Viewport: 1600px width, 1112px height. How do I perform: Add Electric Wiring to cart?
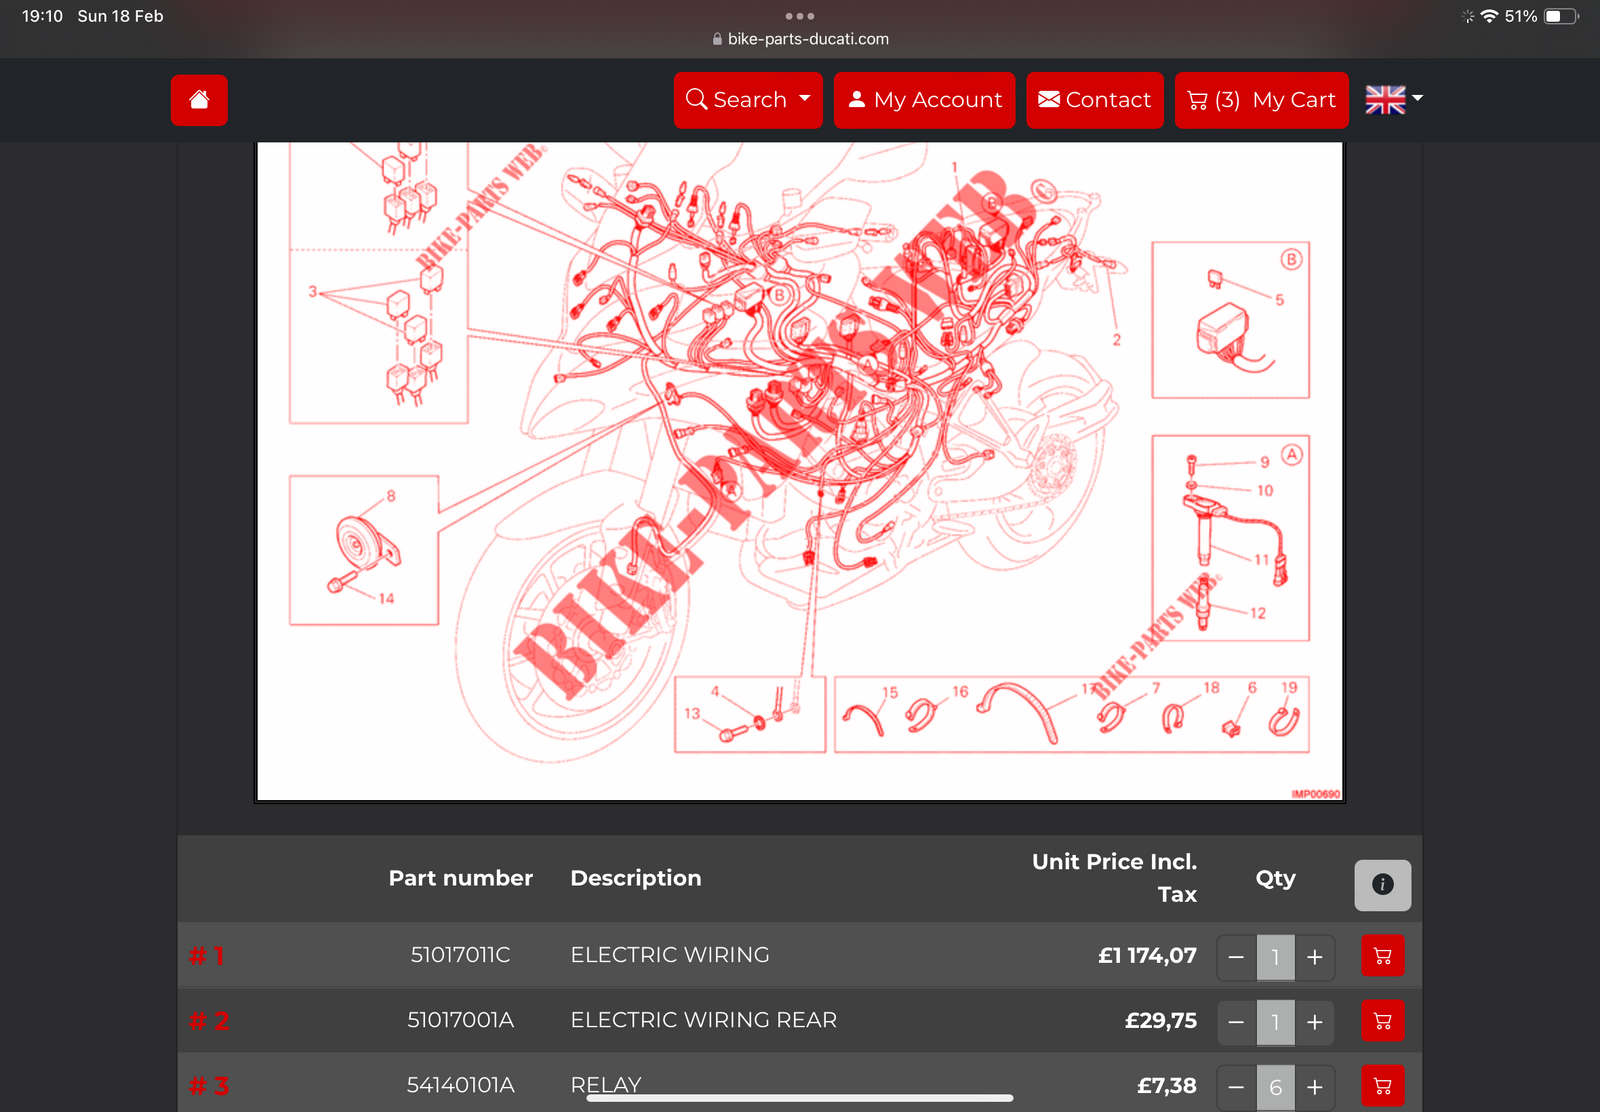[x=1382, y=956]
